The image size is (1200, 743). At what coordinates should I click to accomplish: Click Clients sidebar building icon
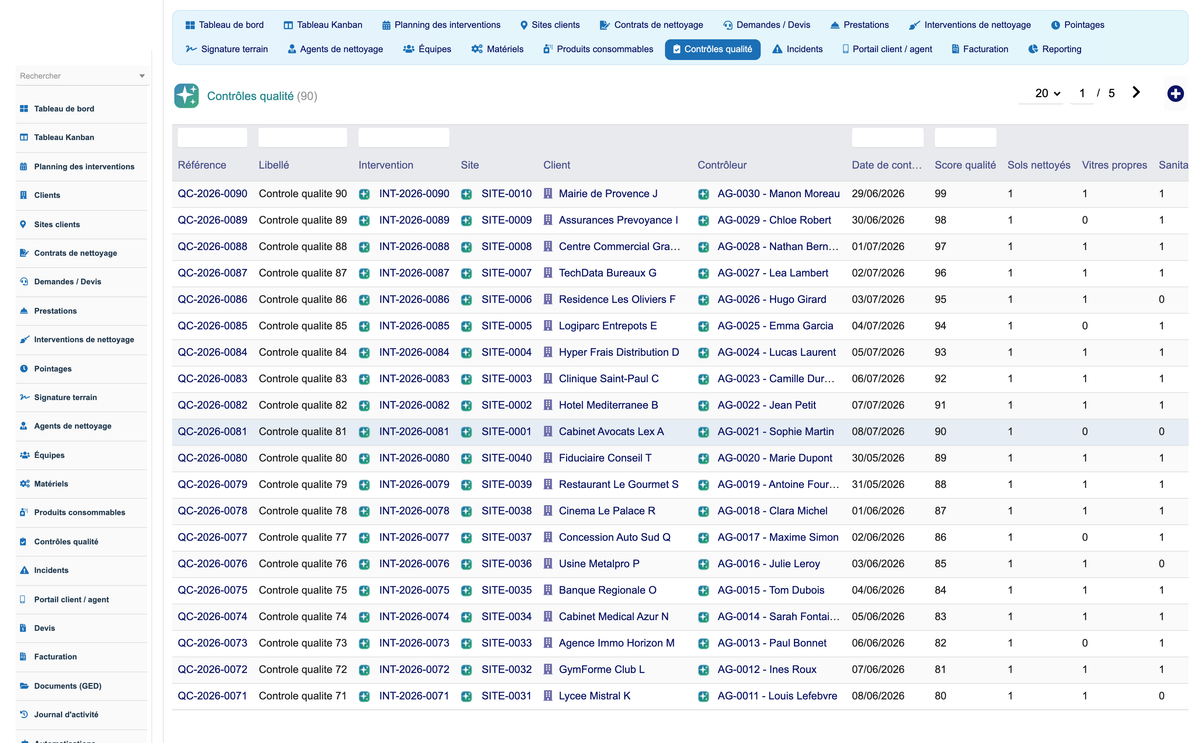tap(24, 195)
